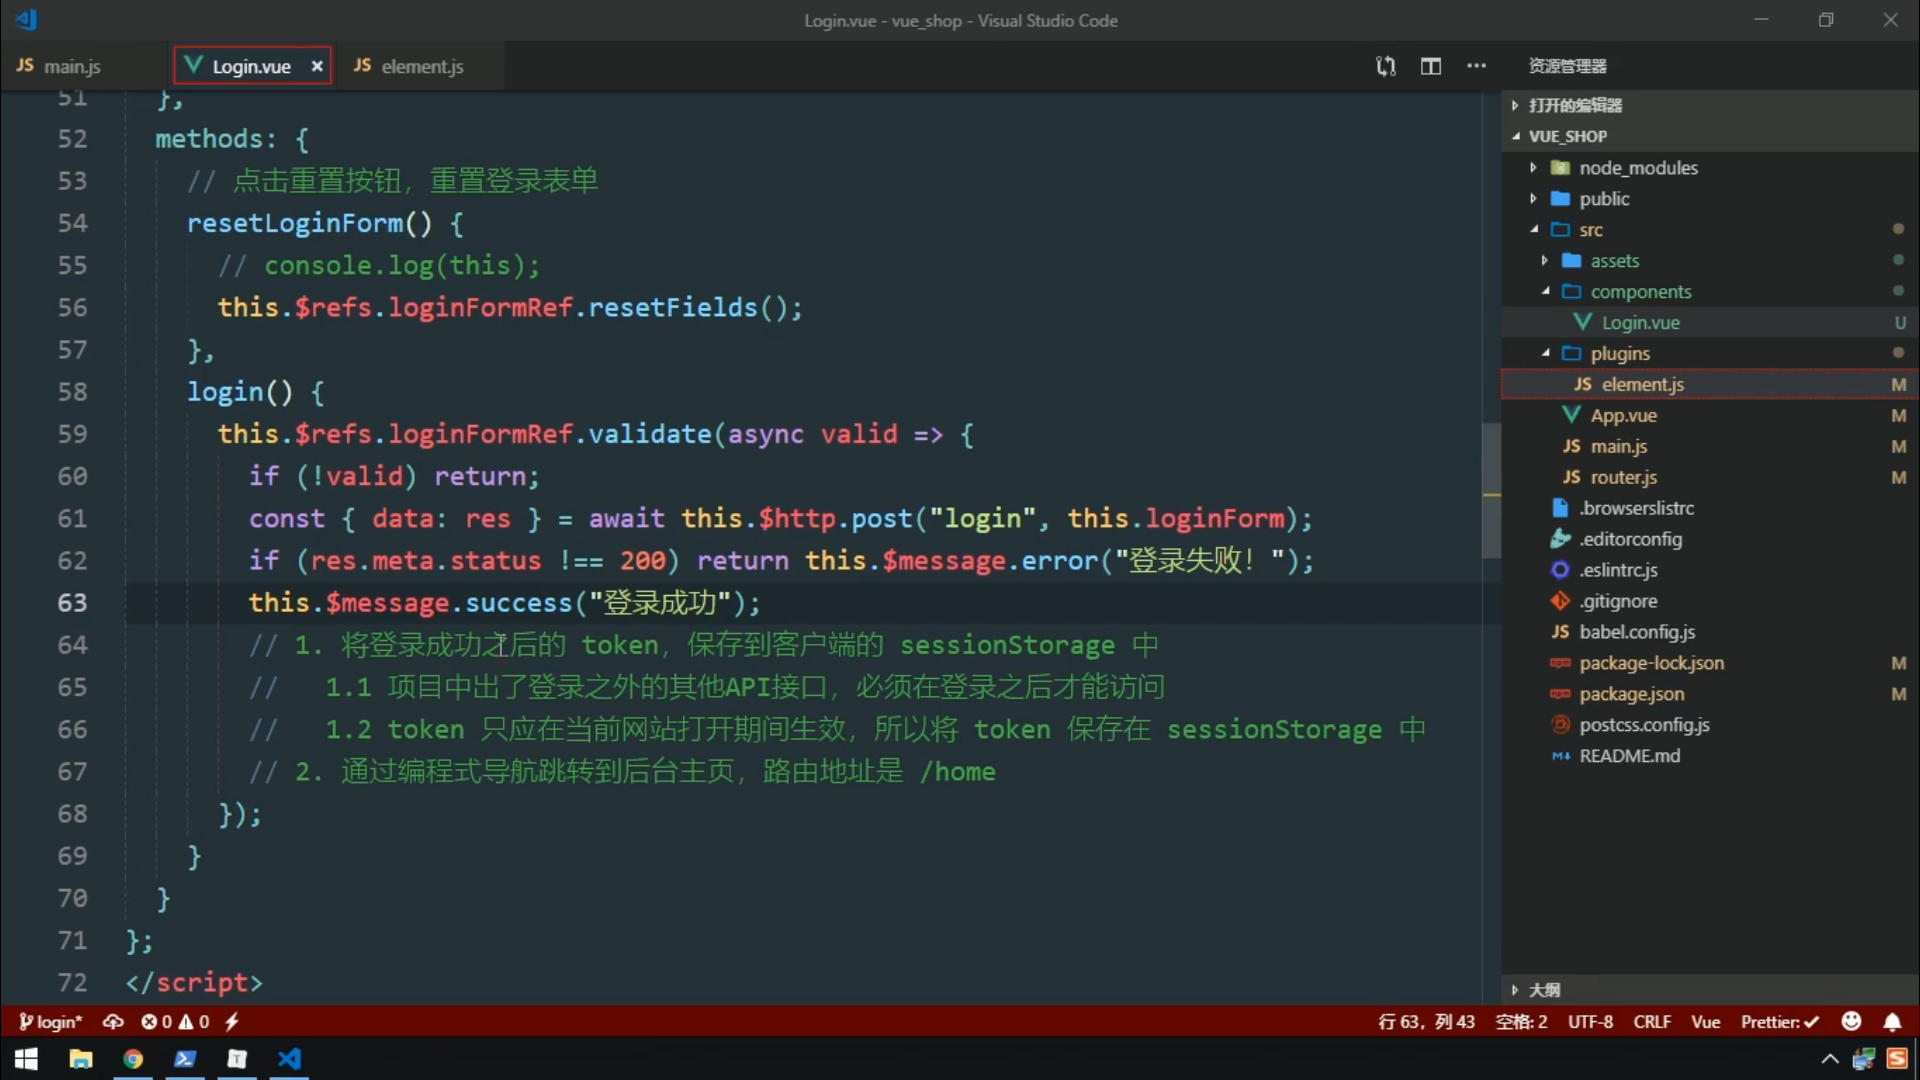Collapse the components folder arrow
The height and width of the screenshot is (1080, 1920).
1545,292
